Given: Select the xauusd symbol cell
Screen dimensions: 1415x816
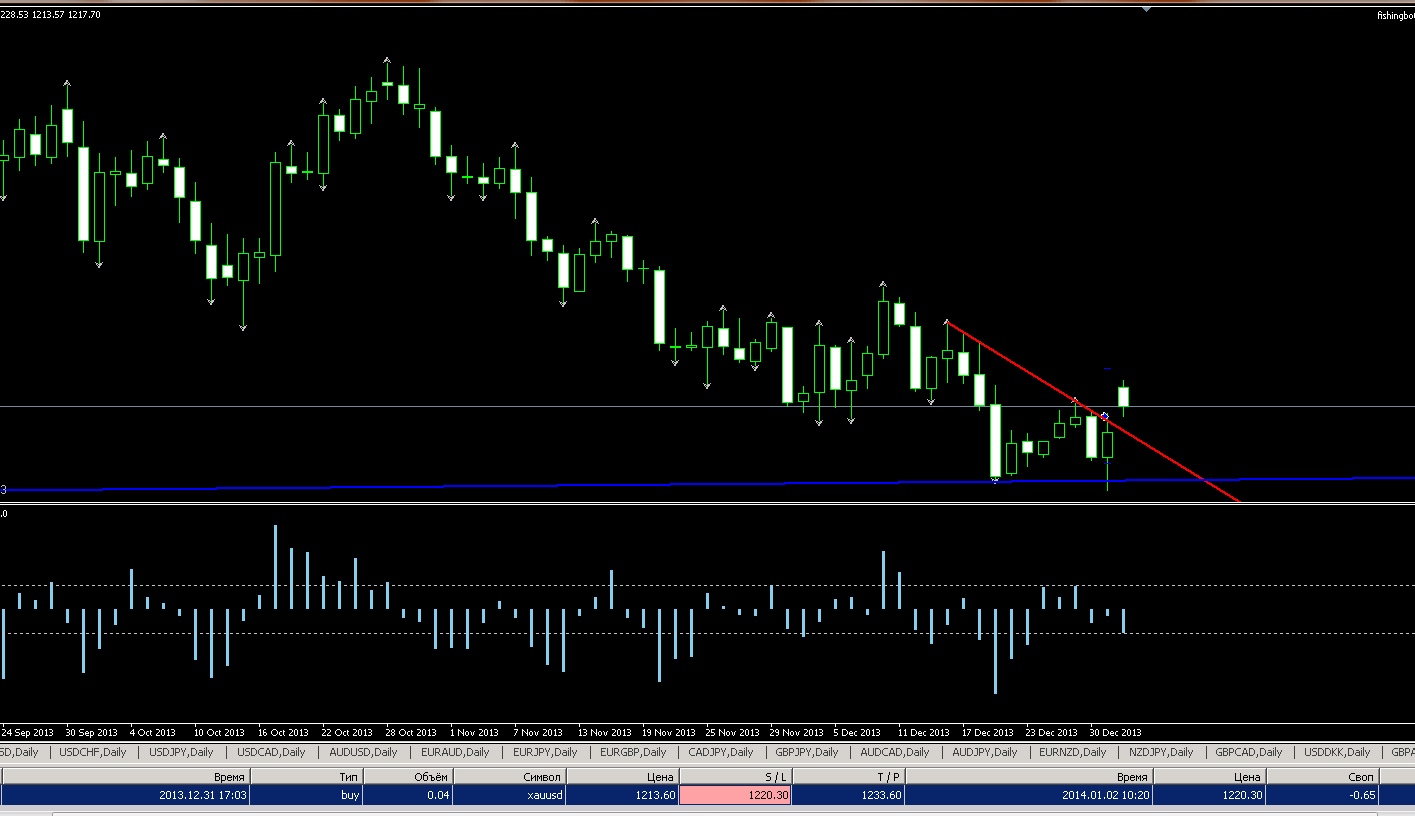Looking at the screenshot, I should coord(510,796).
